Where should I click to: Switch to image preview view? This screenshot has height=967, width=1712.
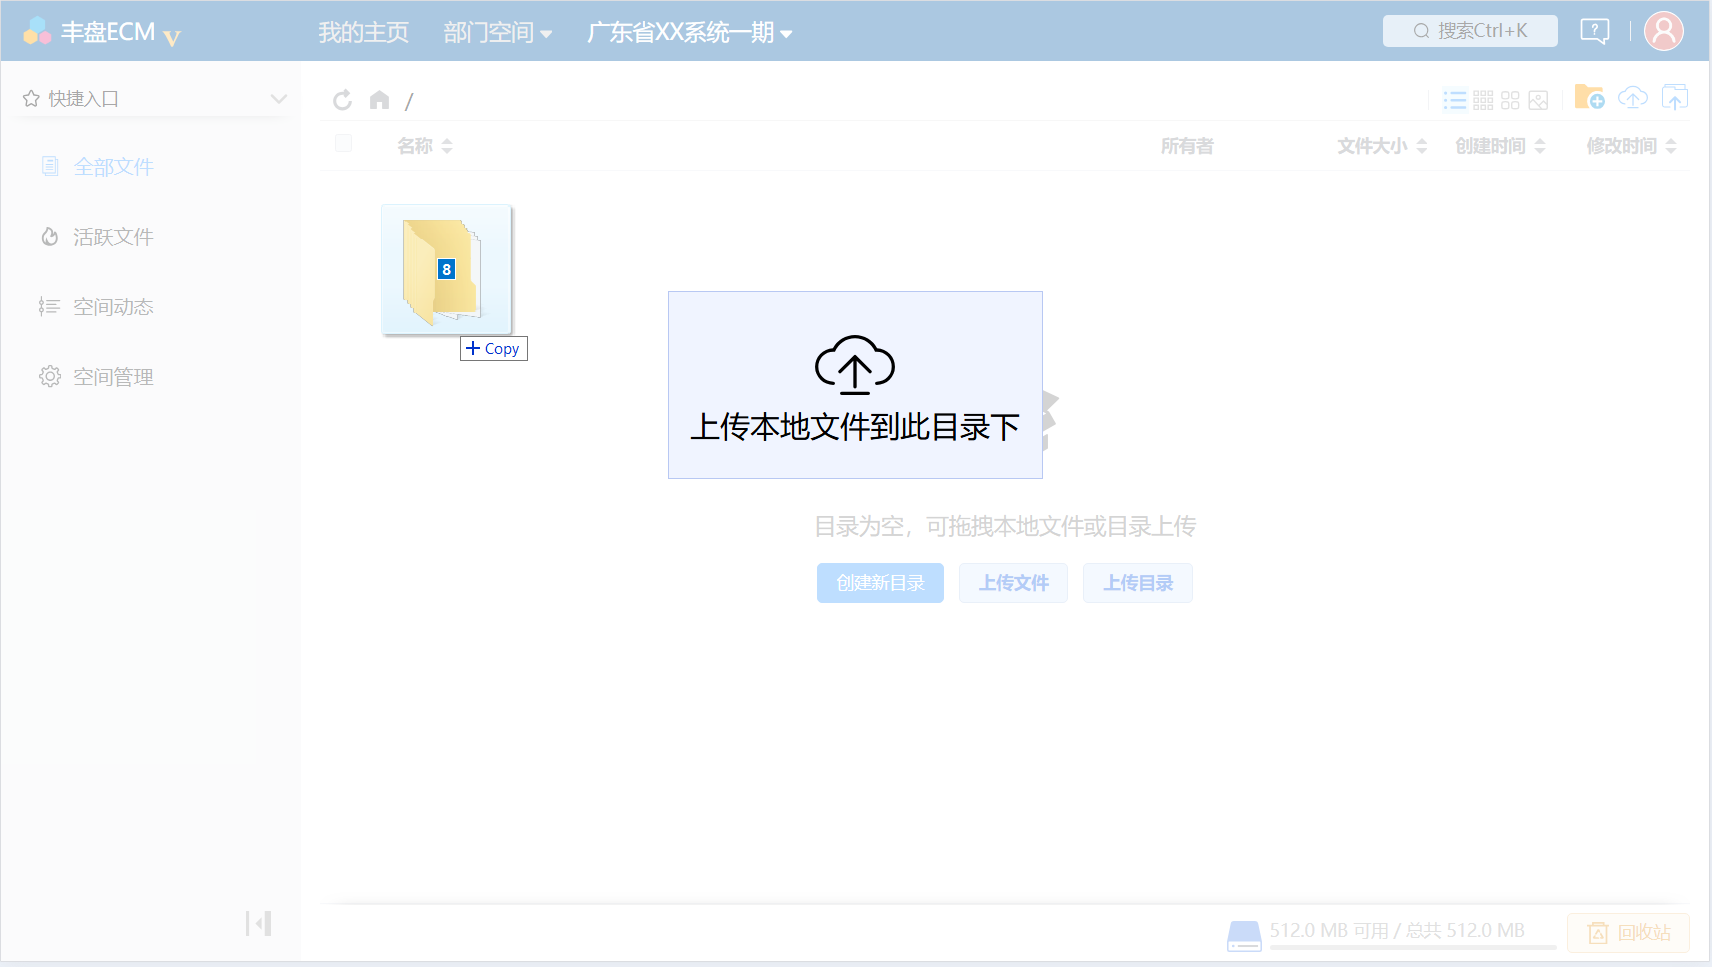[1538, 100]
